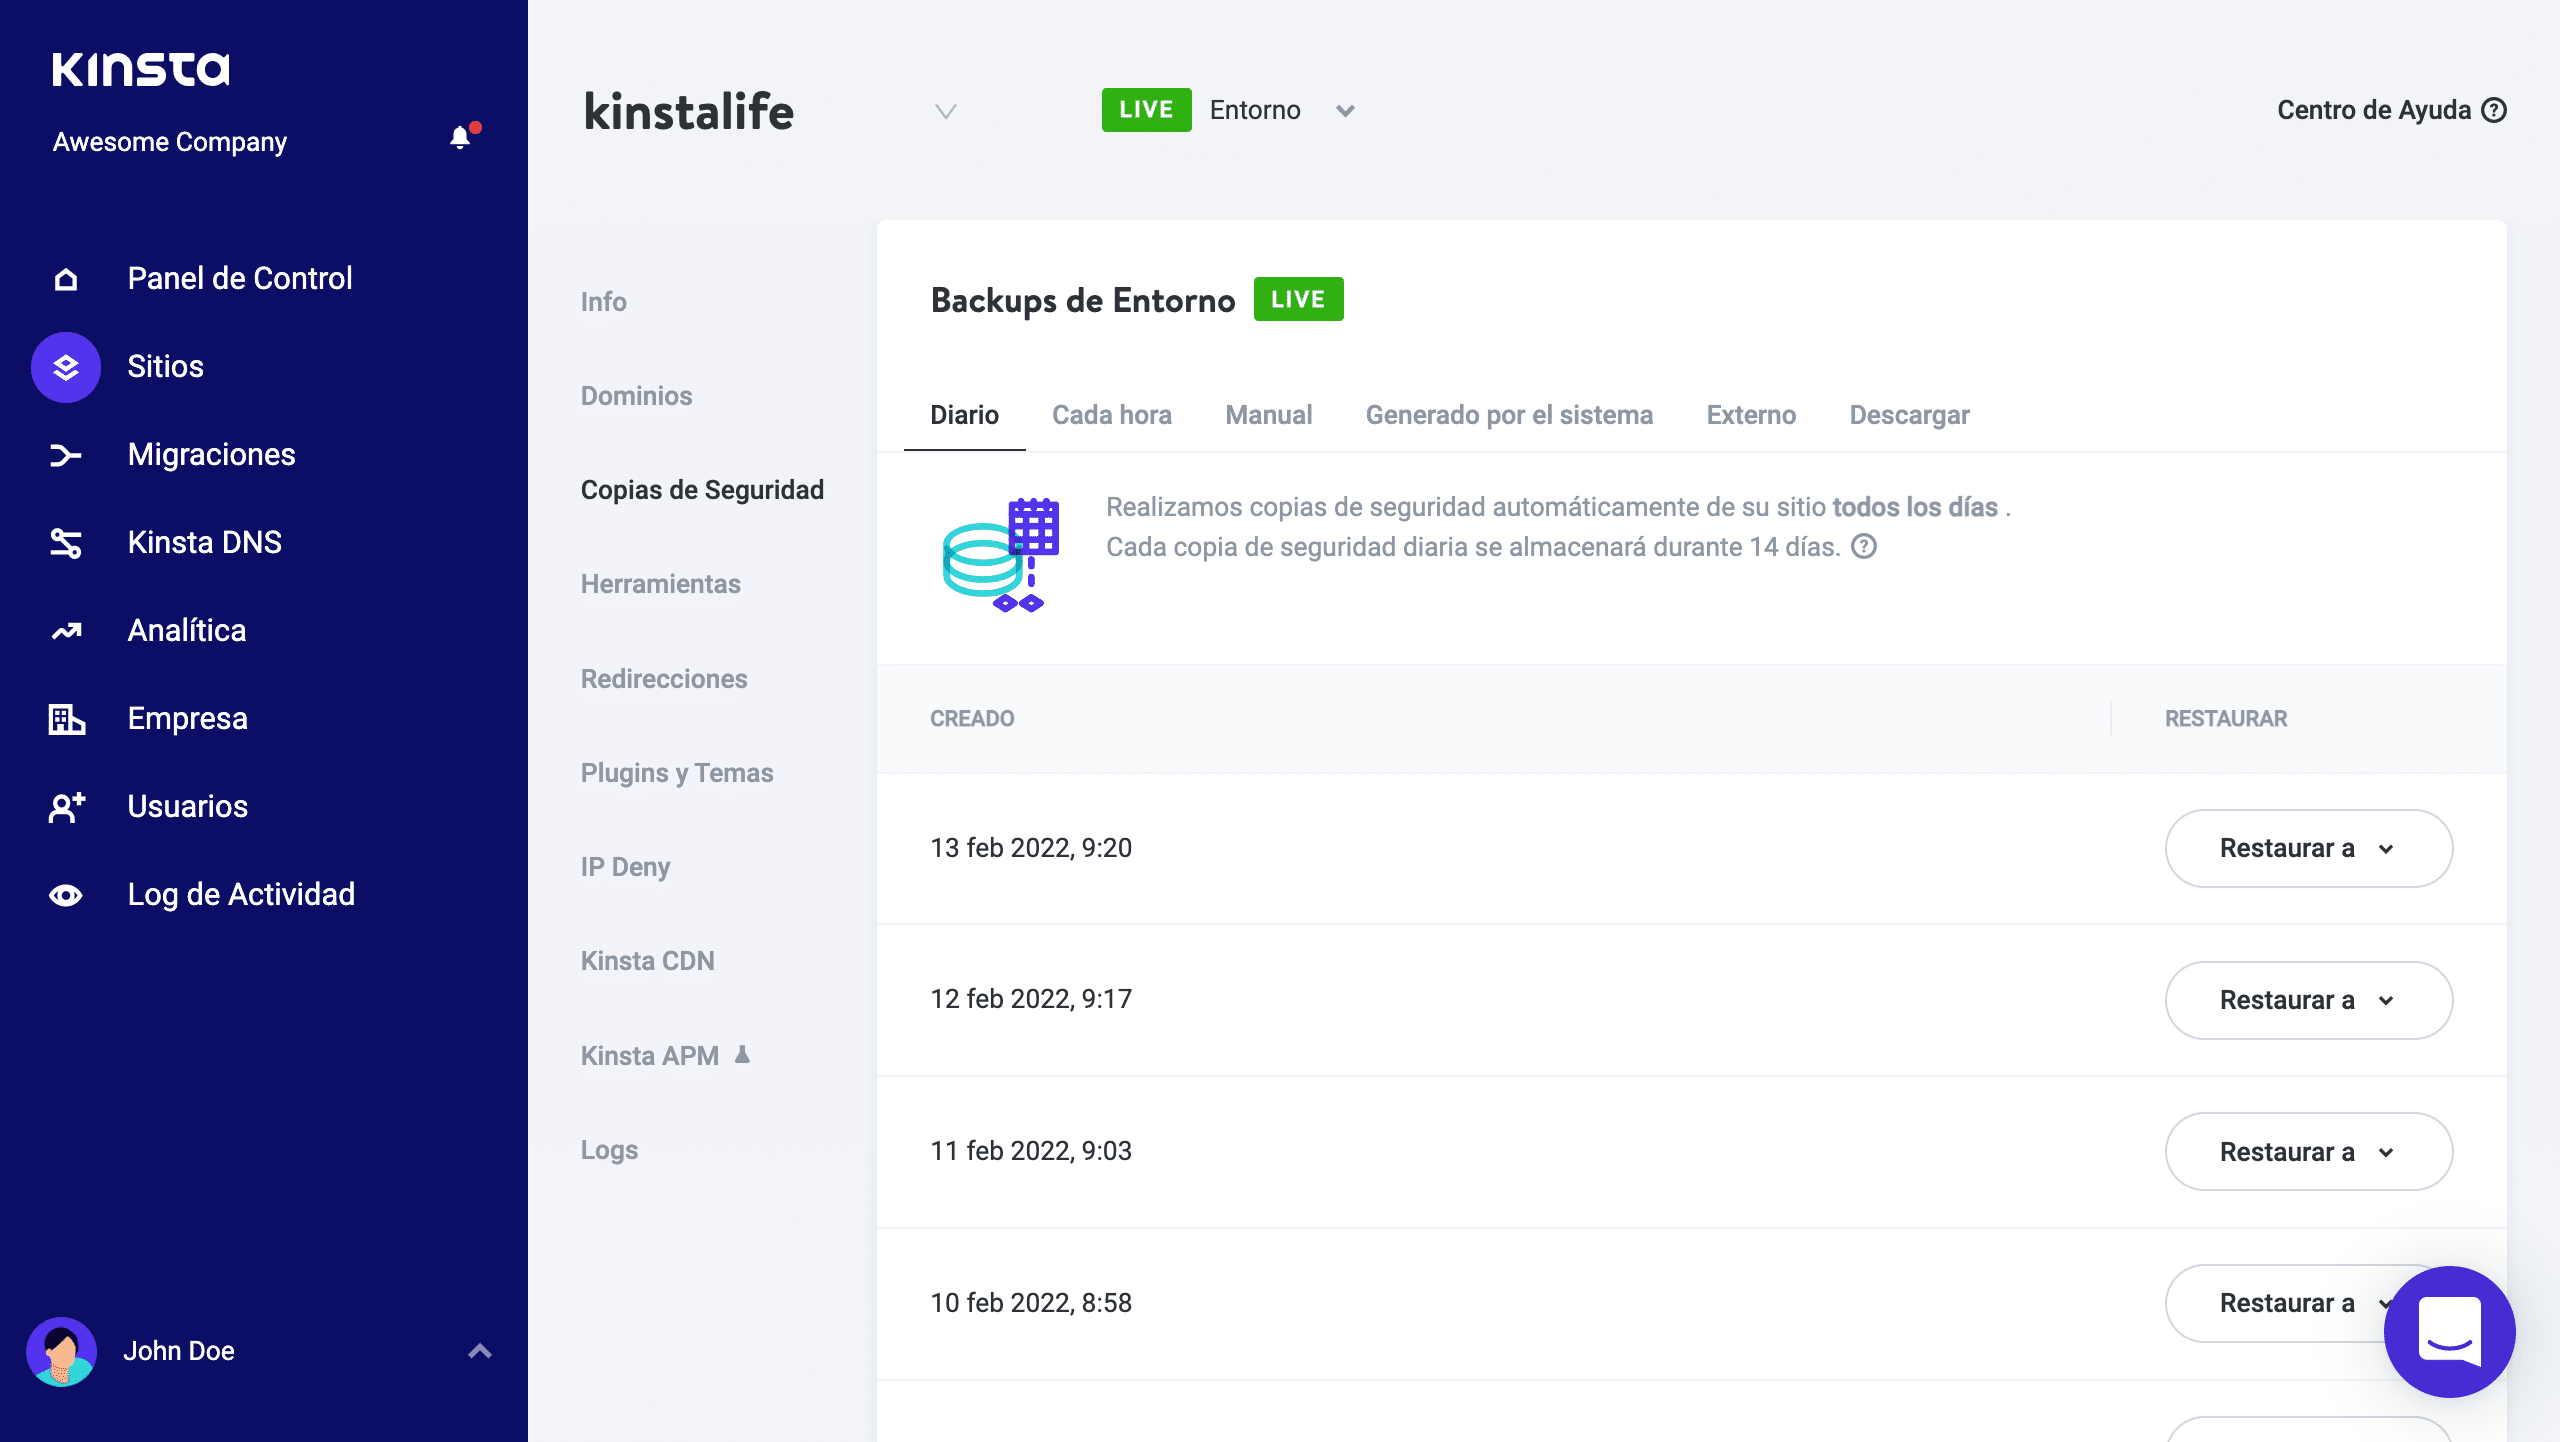This screenshot has height=1442, width=2560.
Task: Click John Doe avatar thumbnail
Action: tap(62, 1351)
